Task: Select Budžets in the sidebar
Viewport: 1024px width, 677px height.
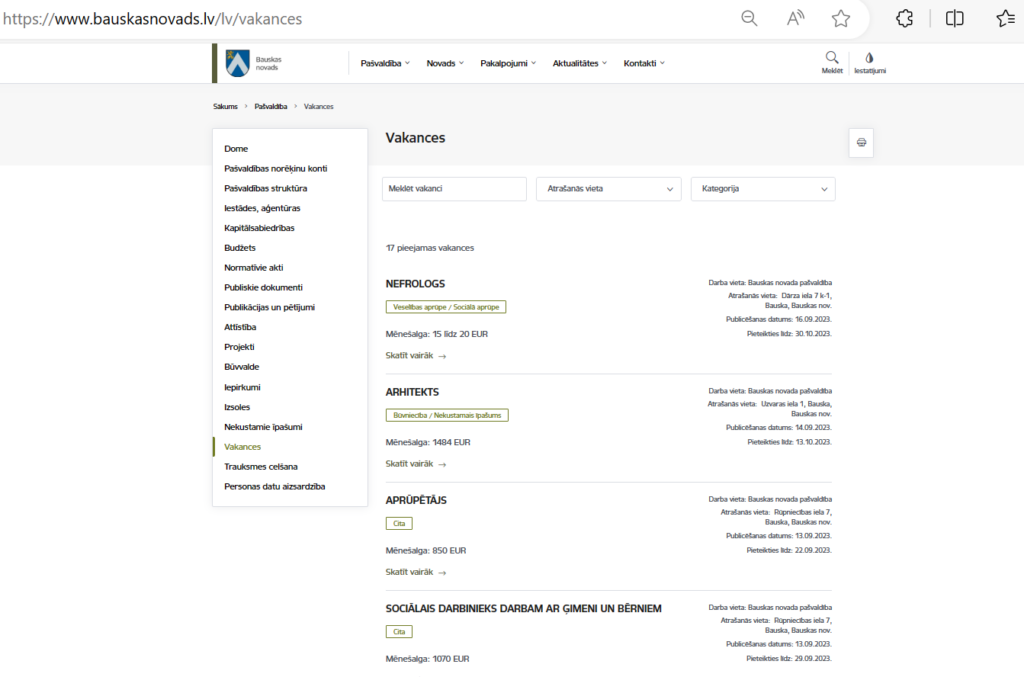Action: pos(239,248)
